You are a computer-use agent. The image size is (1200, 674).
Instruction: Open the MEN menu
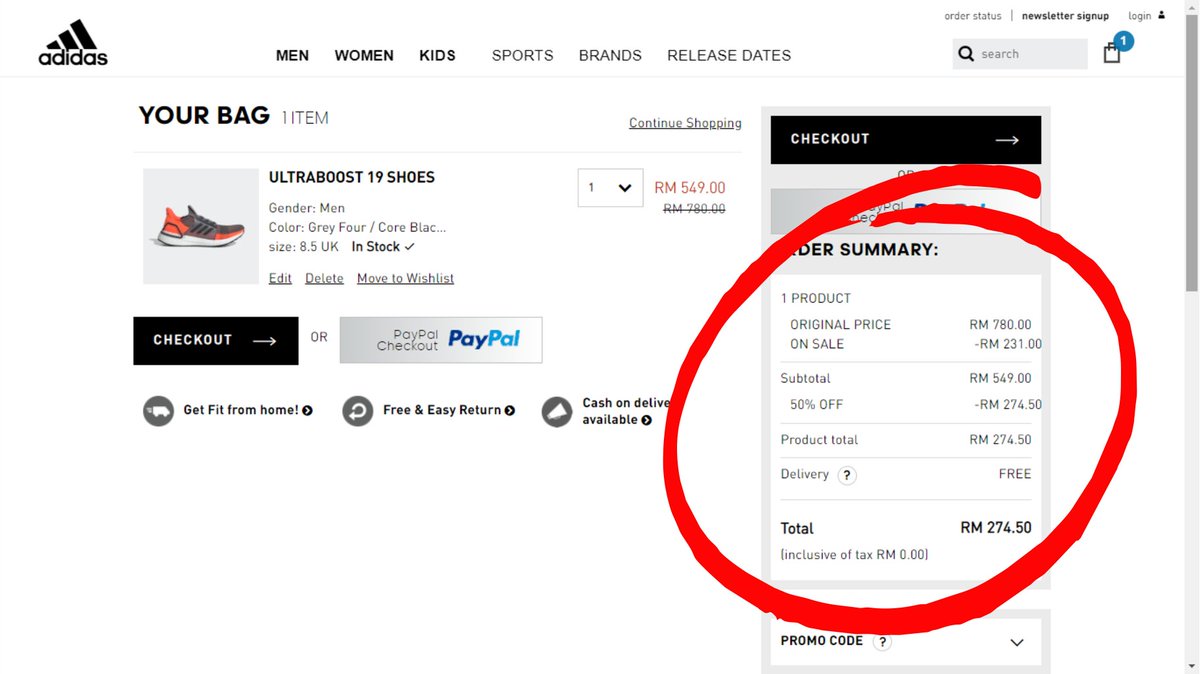pyautogui.click(x=293, y=56)
